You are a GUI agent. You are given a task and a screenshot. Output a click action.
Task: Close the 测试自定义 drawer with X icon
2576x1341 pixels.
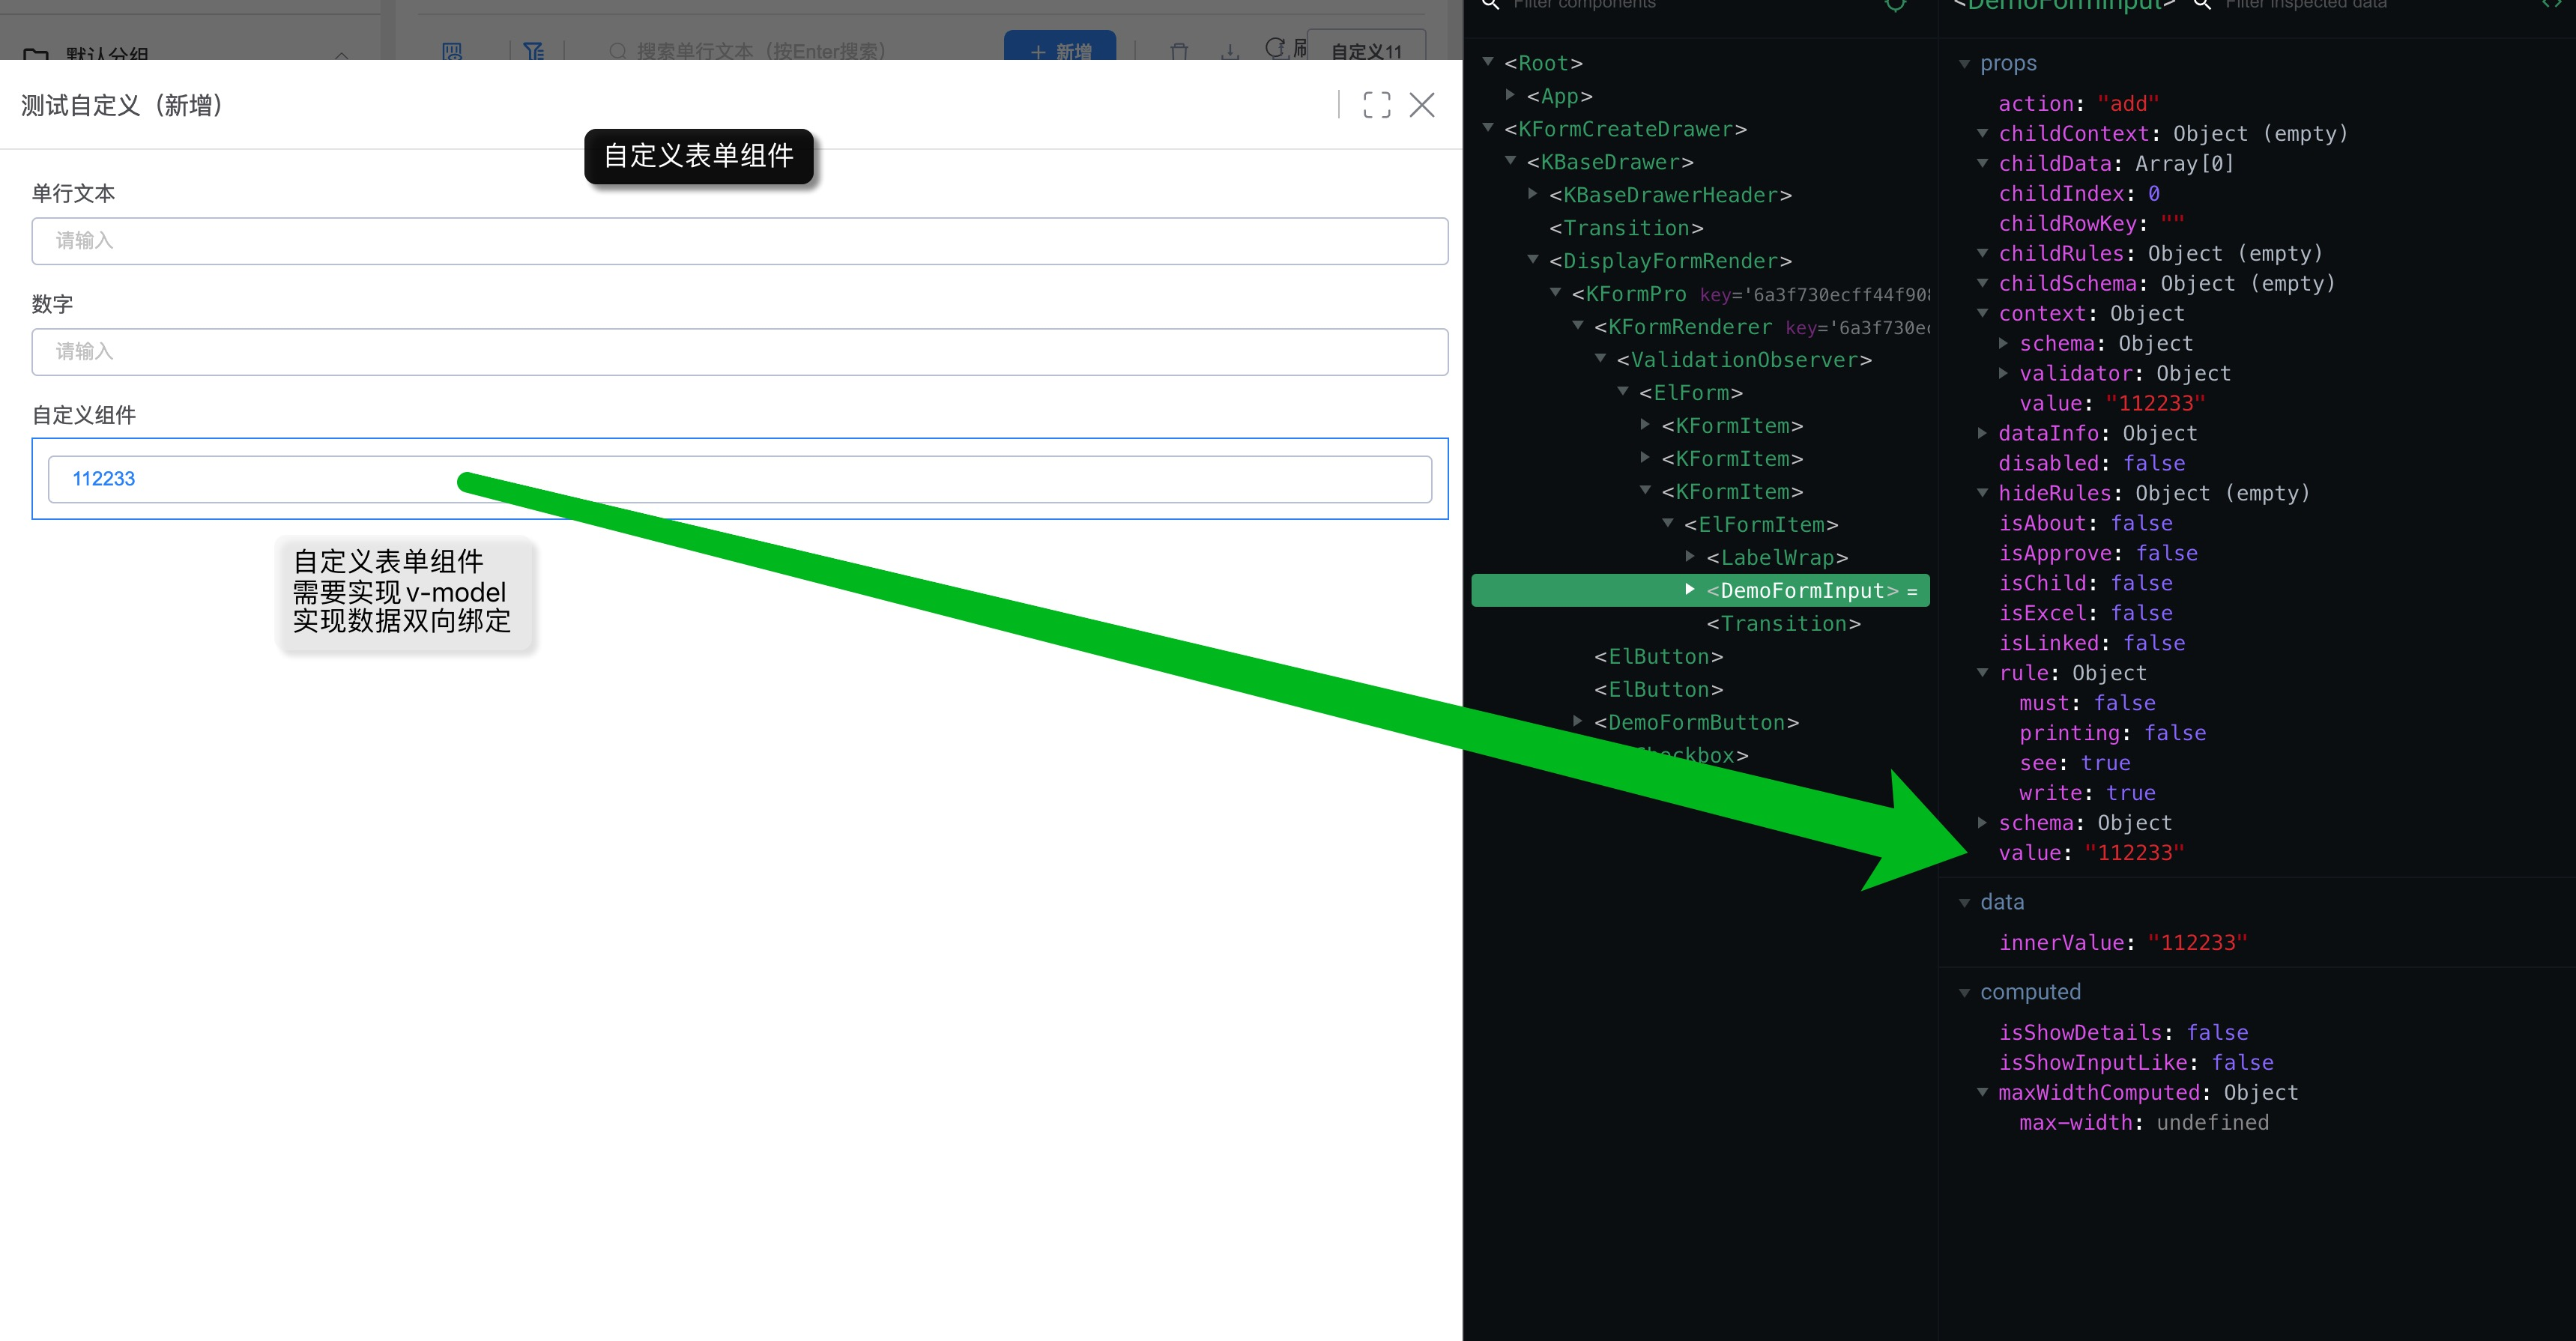point(1421,105)
